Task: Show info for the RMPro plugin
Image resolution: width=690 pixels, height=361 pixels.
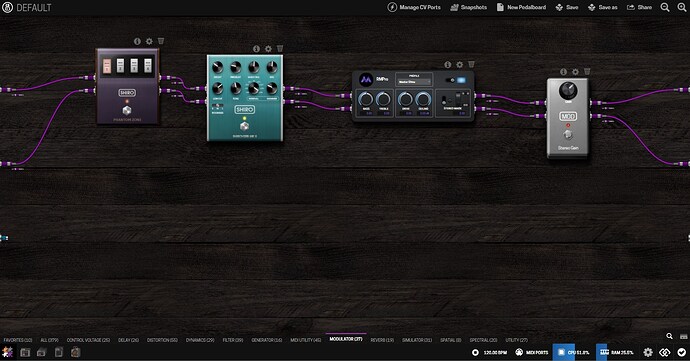Action: tap(448, 65)
